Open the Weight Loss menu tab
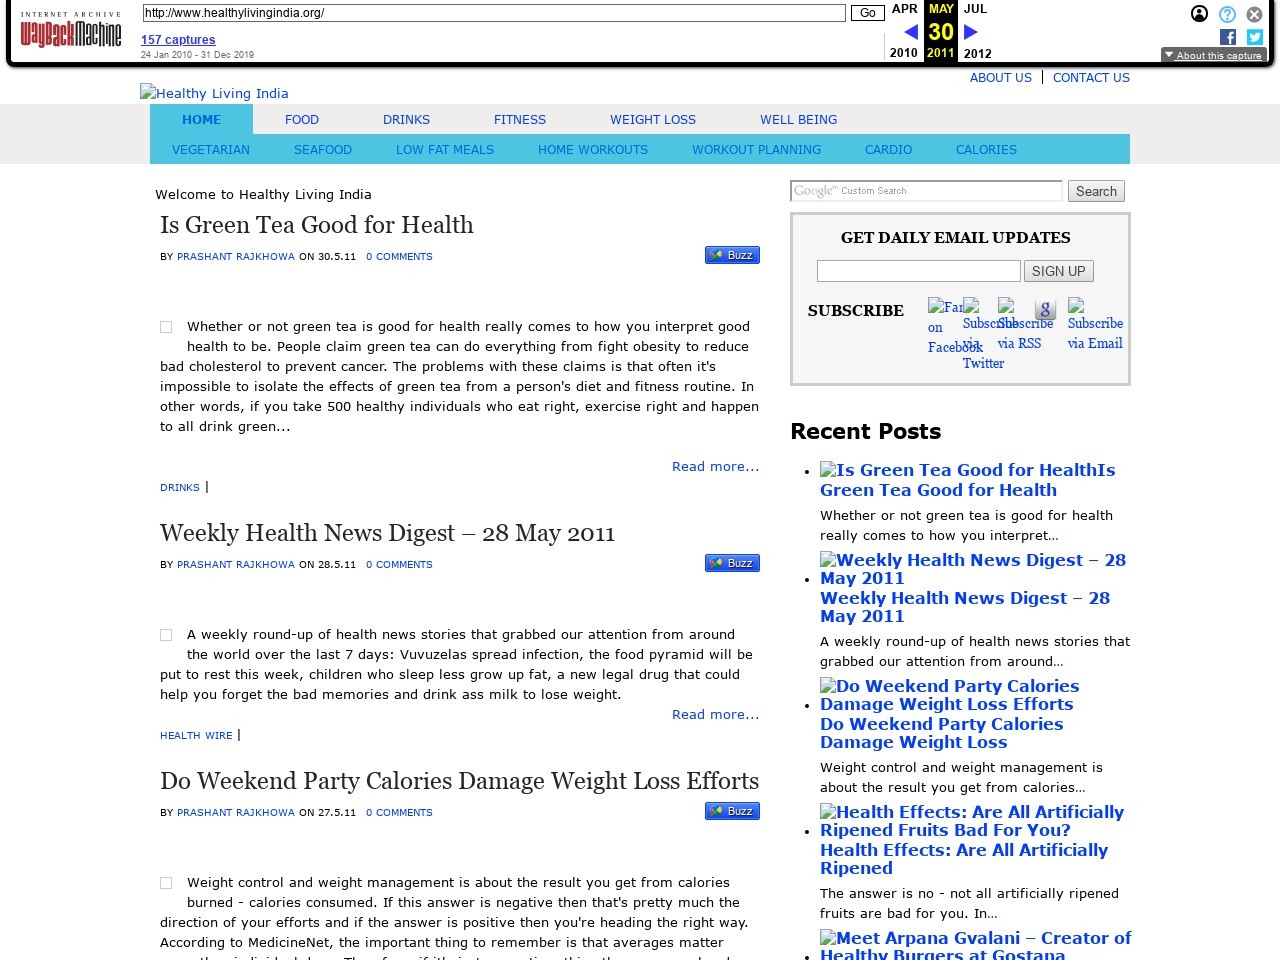 [x=652, y=119]
